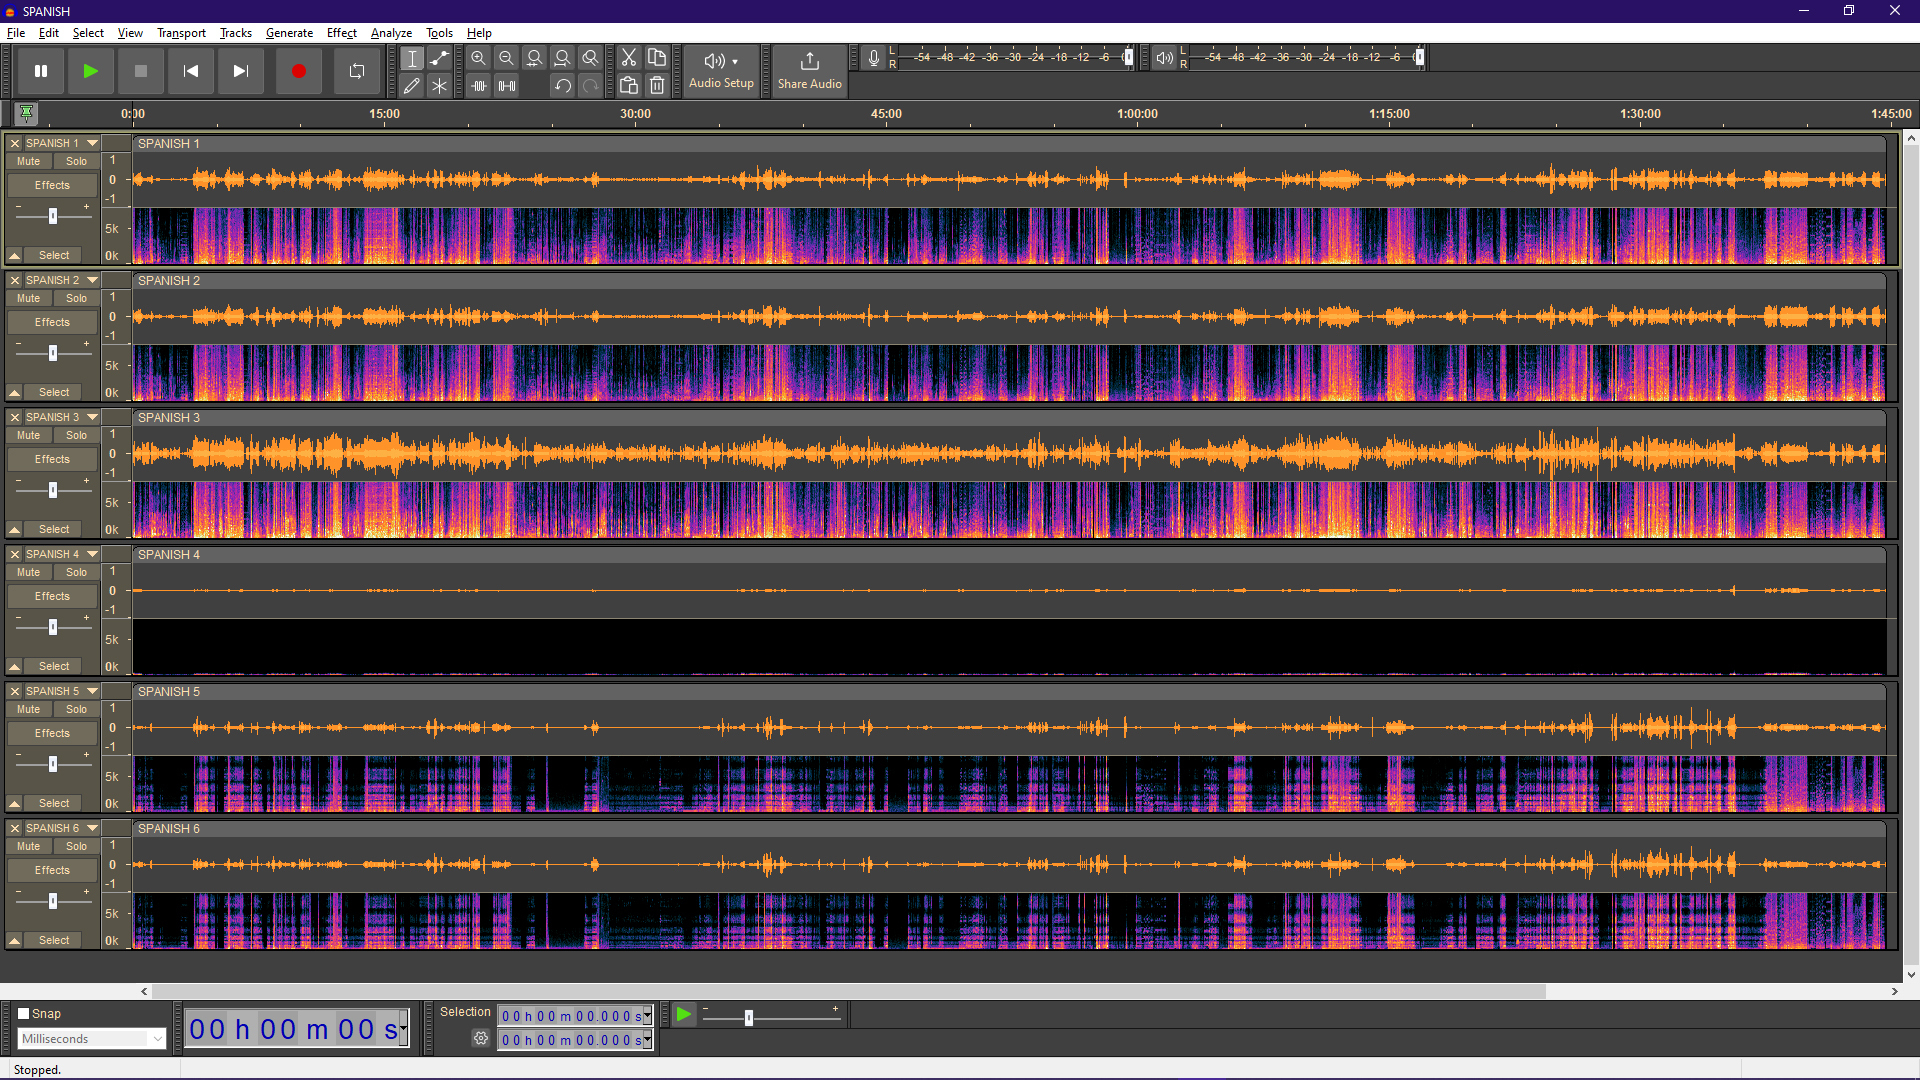Choose the Draw pencil tool
Viewport: 1920px width, 1080px height.
tap(412, 86)
